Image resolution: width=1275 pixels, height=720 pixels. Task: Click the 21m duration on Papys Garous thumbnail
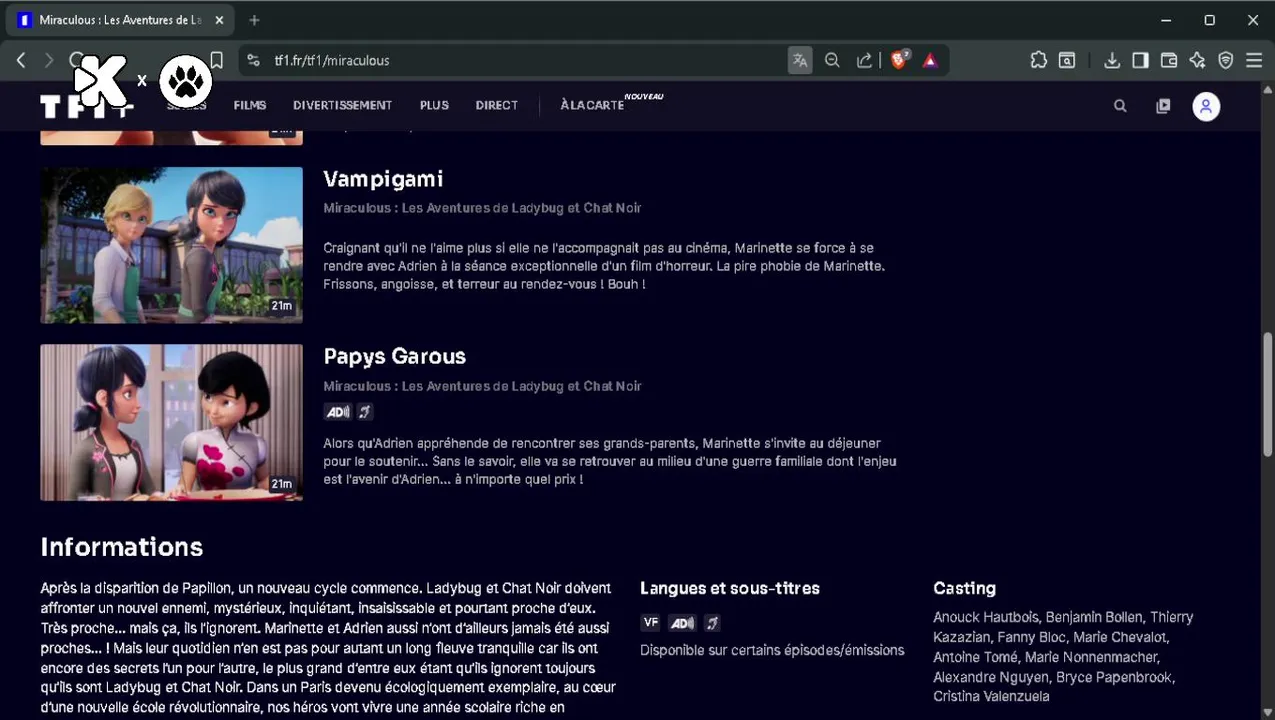point(281,484)
